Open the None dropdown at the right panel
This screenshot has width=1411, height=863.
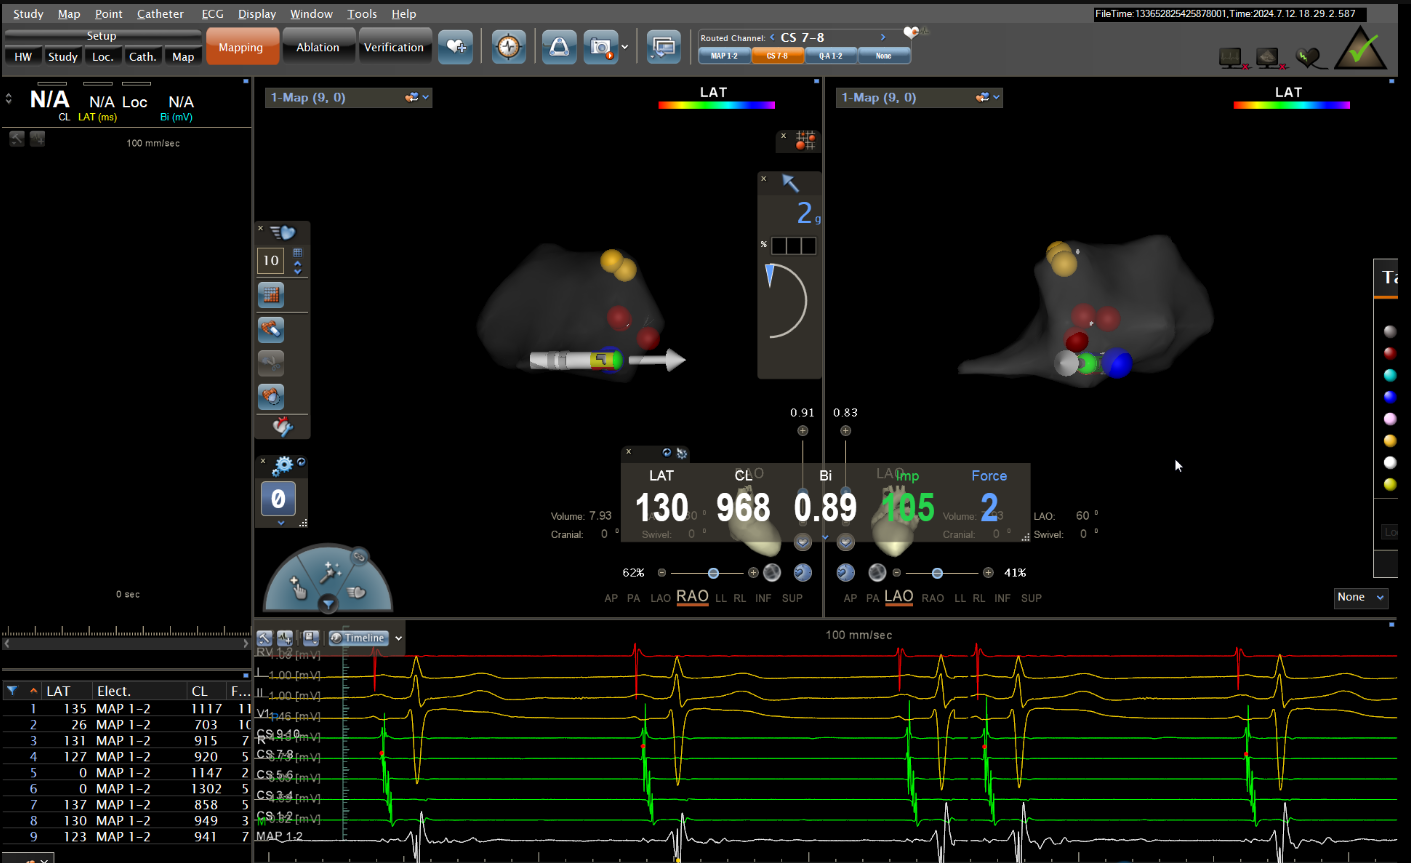coord(1361,597)
